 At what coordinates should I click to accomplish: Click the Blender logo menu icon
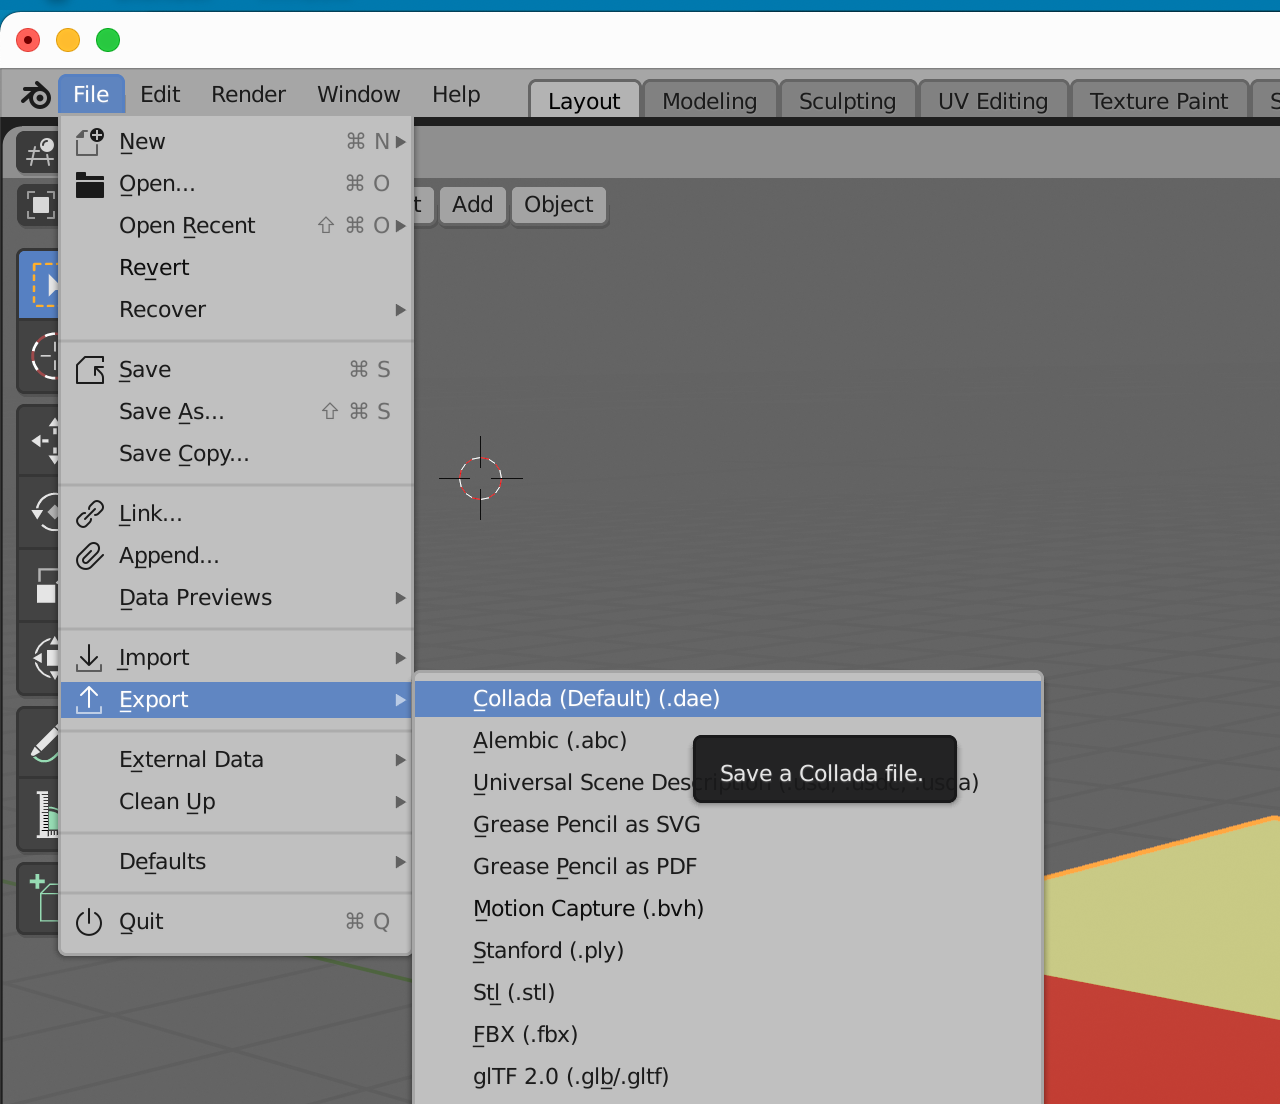[36, 95]
